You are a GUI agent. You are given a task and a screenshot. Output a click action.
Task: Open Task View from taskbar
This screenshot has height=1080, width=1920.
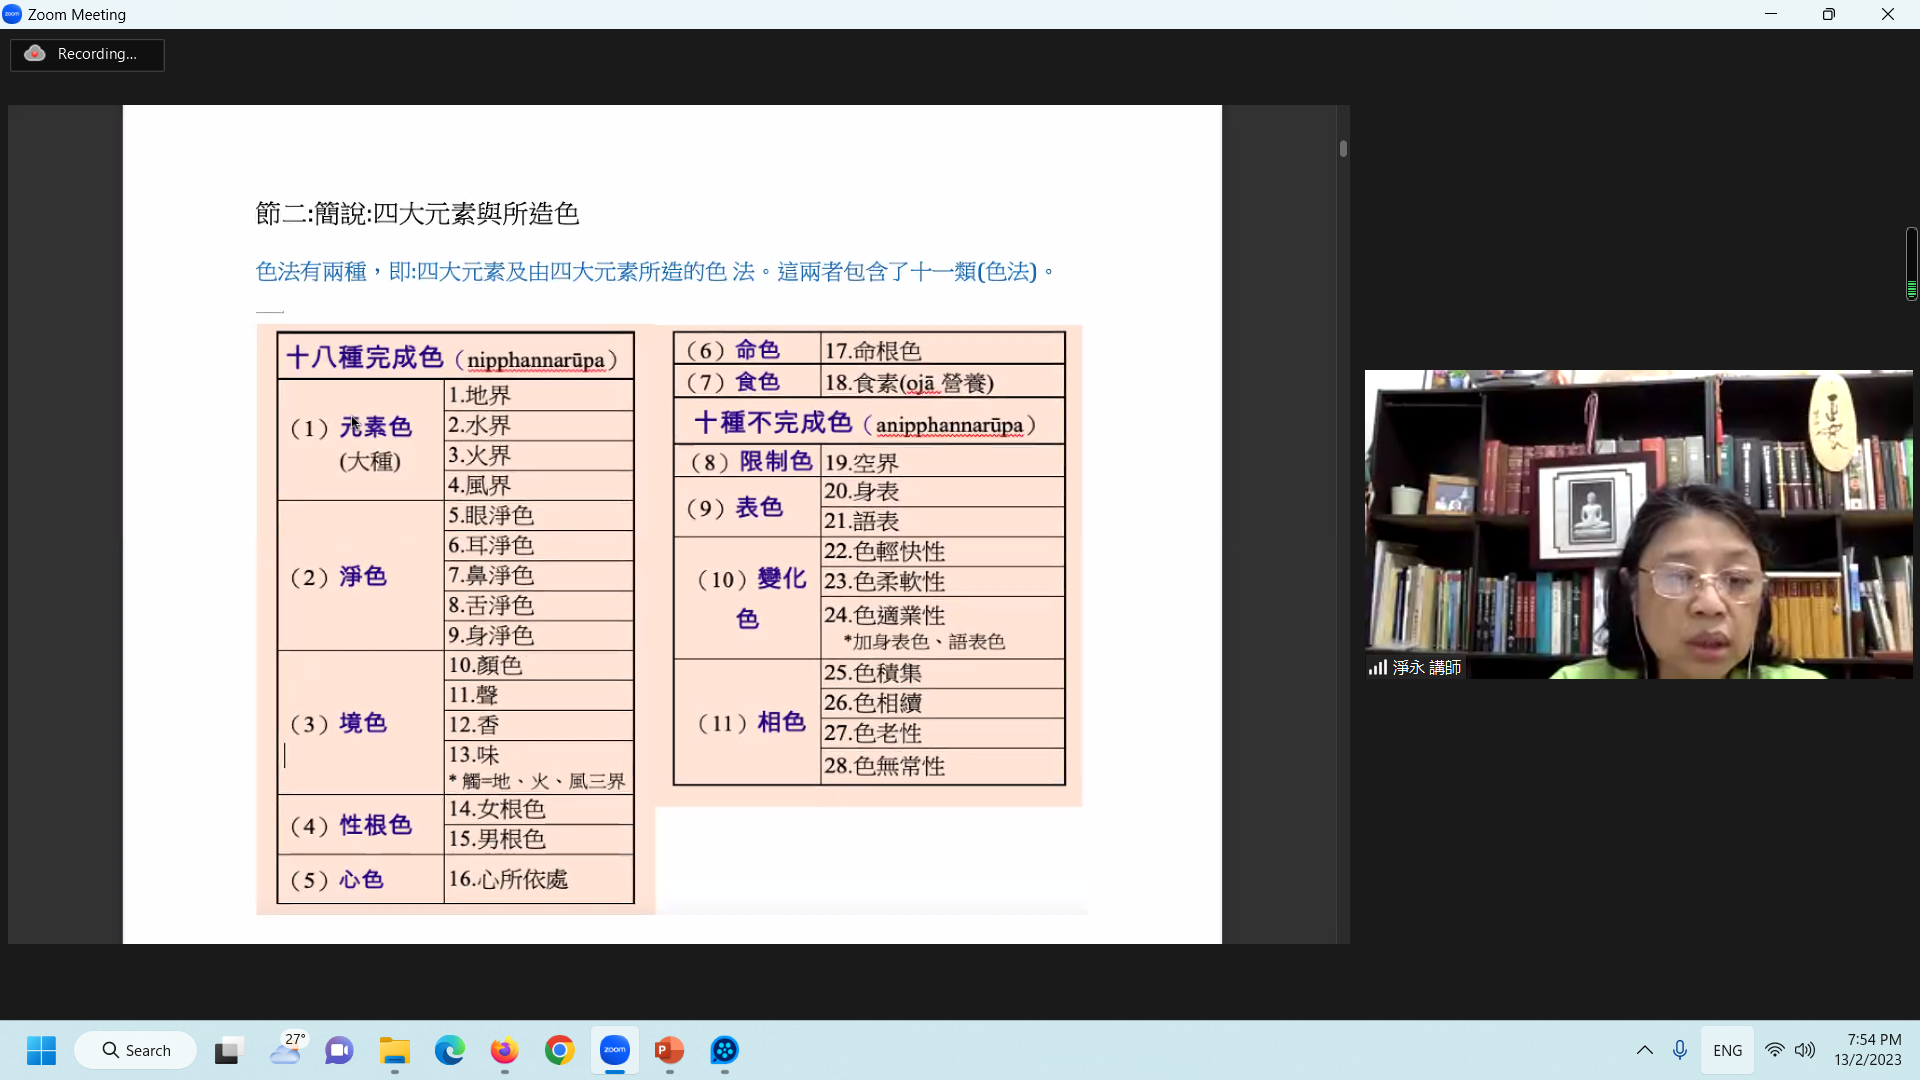(229, 1050)
